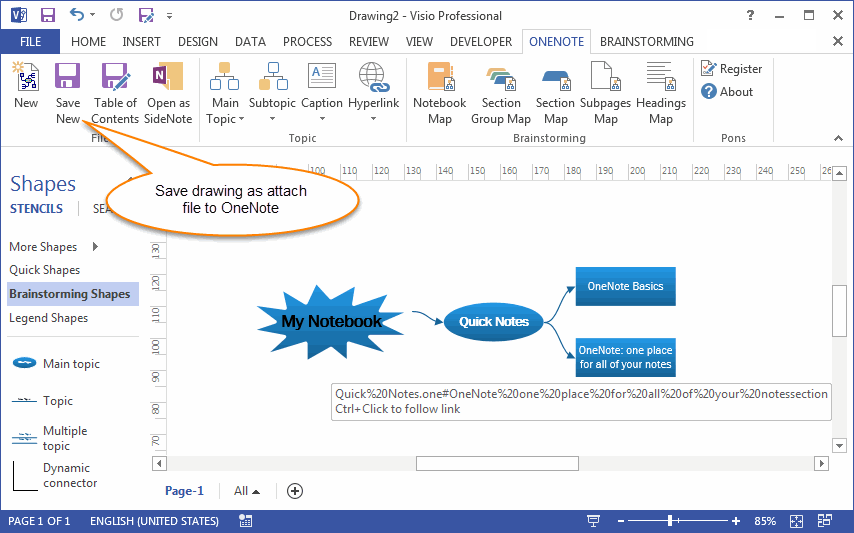The height and width of the screenshot is (533, 854).
Task: Expand the More Shapes arrow
Action: pos(95,247)
